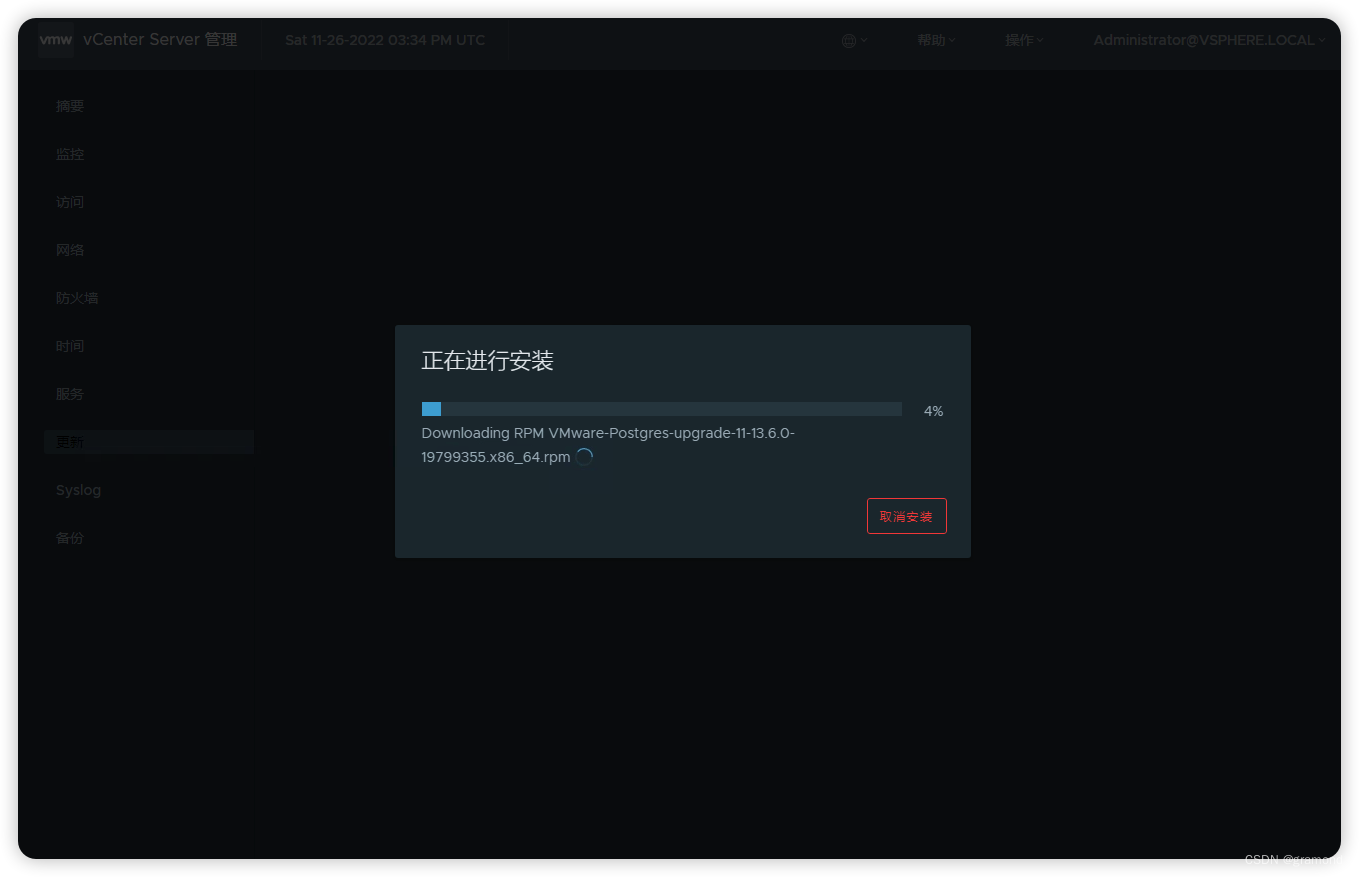Select 更新 in the sidebar
This screenshot has height=877, width=1359.
[149, 442]
